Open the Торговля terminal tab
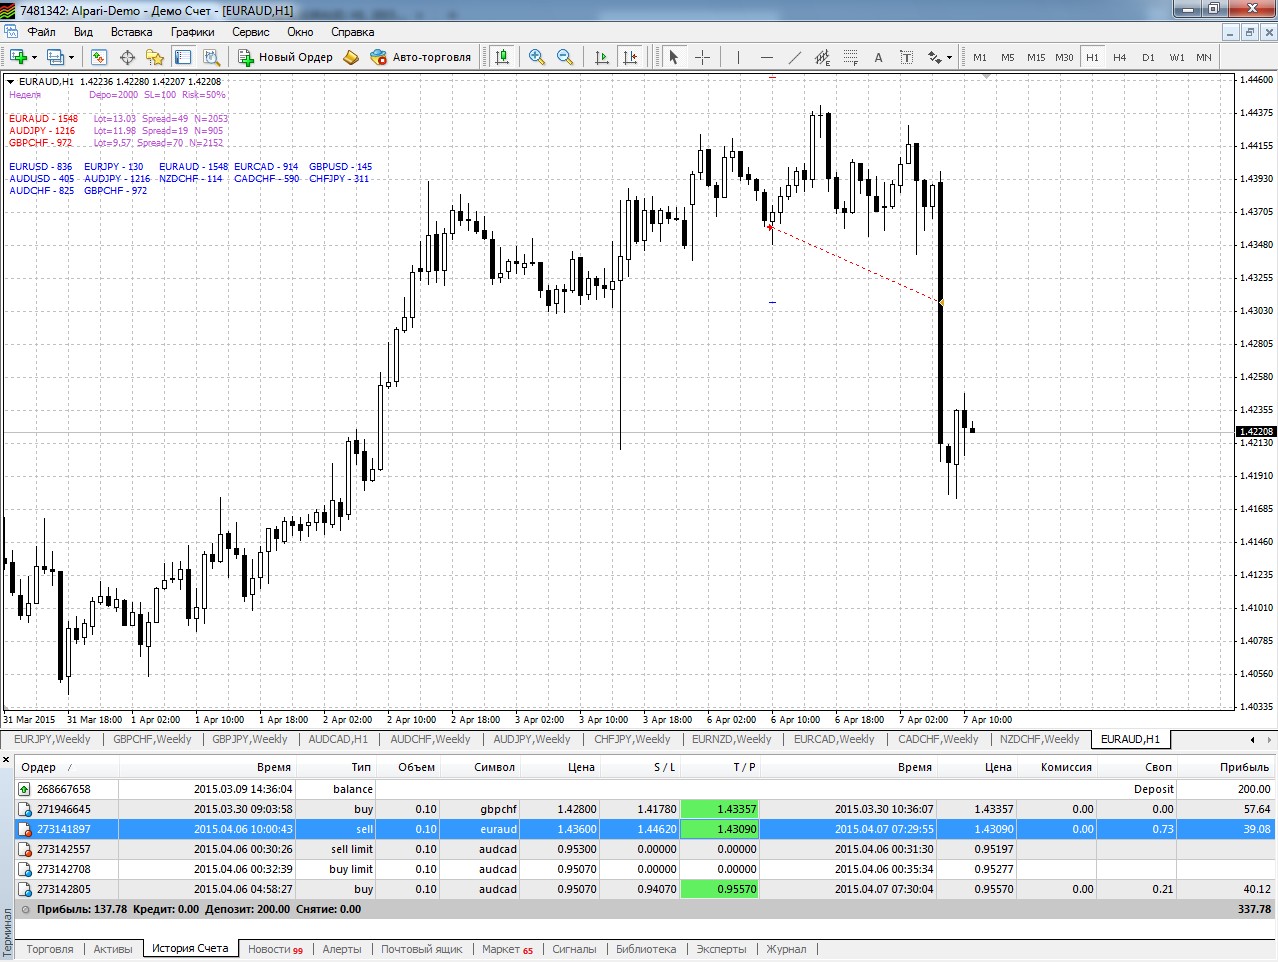Viewport: 1278px width, 962px height. [50, 949]
